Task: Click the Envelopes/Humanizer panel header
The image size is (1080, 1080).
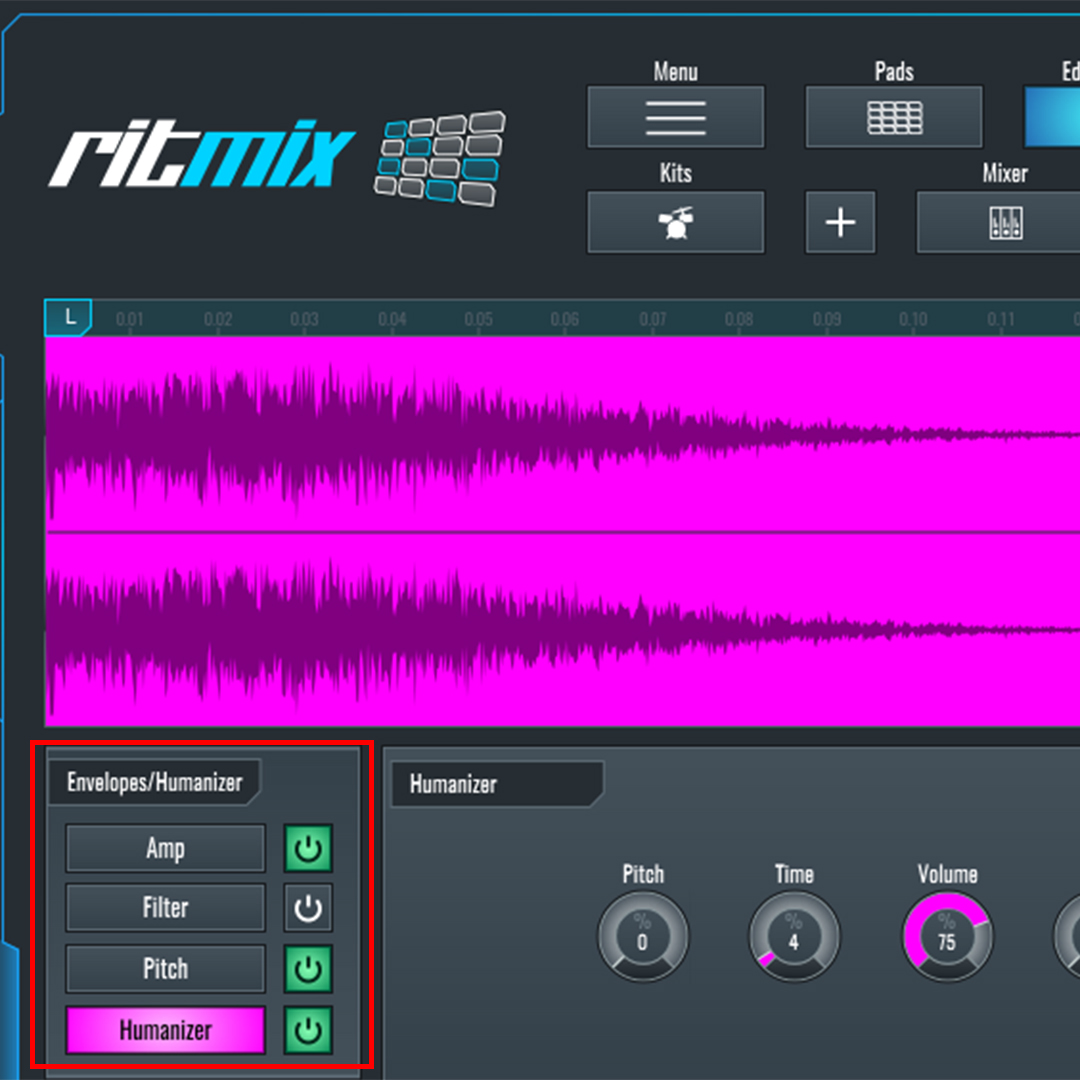Action: [x=155, y=782]
